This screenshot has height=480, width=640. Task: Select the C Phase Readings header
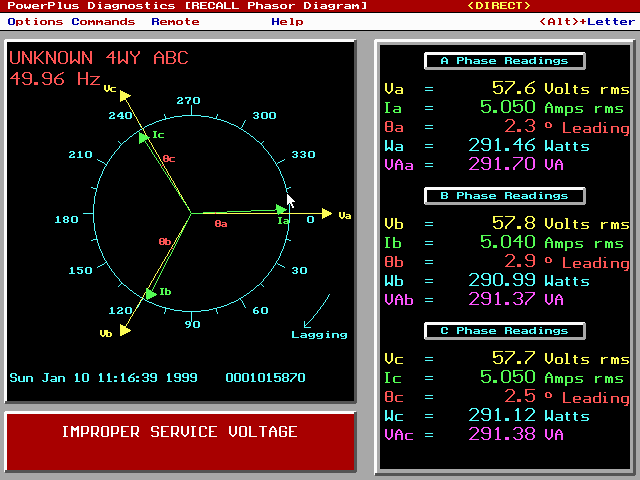(505, 331)
